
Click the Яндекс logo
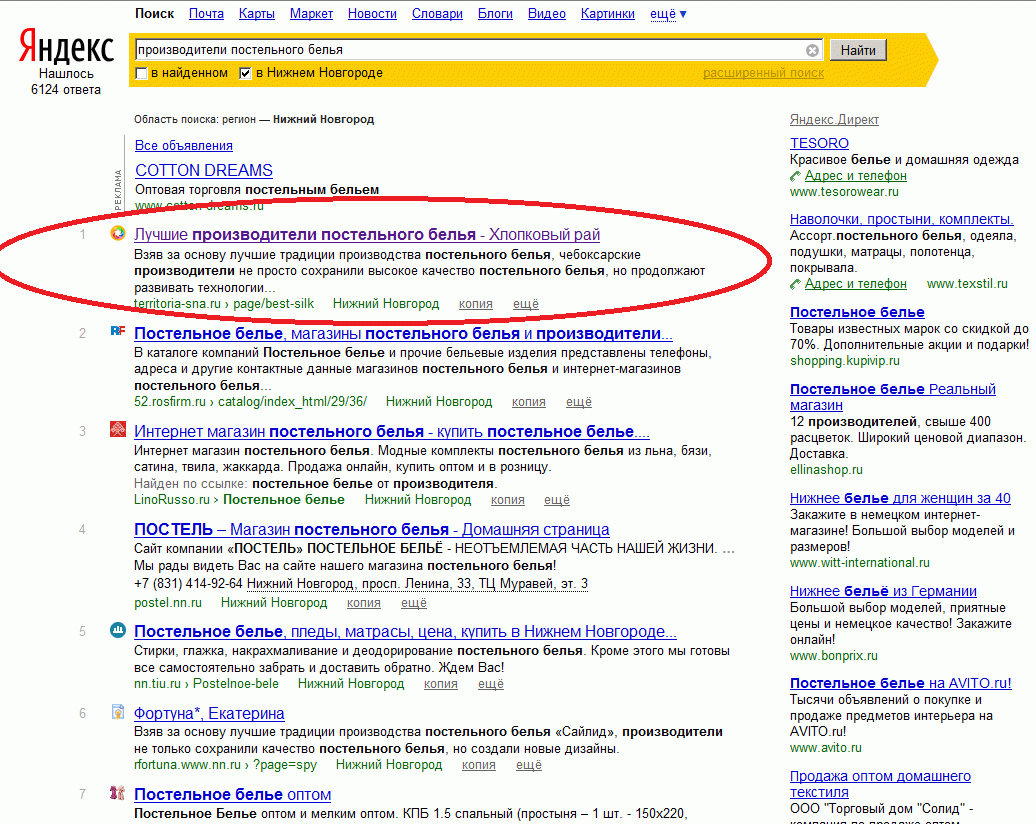tap(66, 47)
